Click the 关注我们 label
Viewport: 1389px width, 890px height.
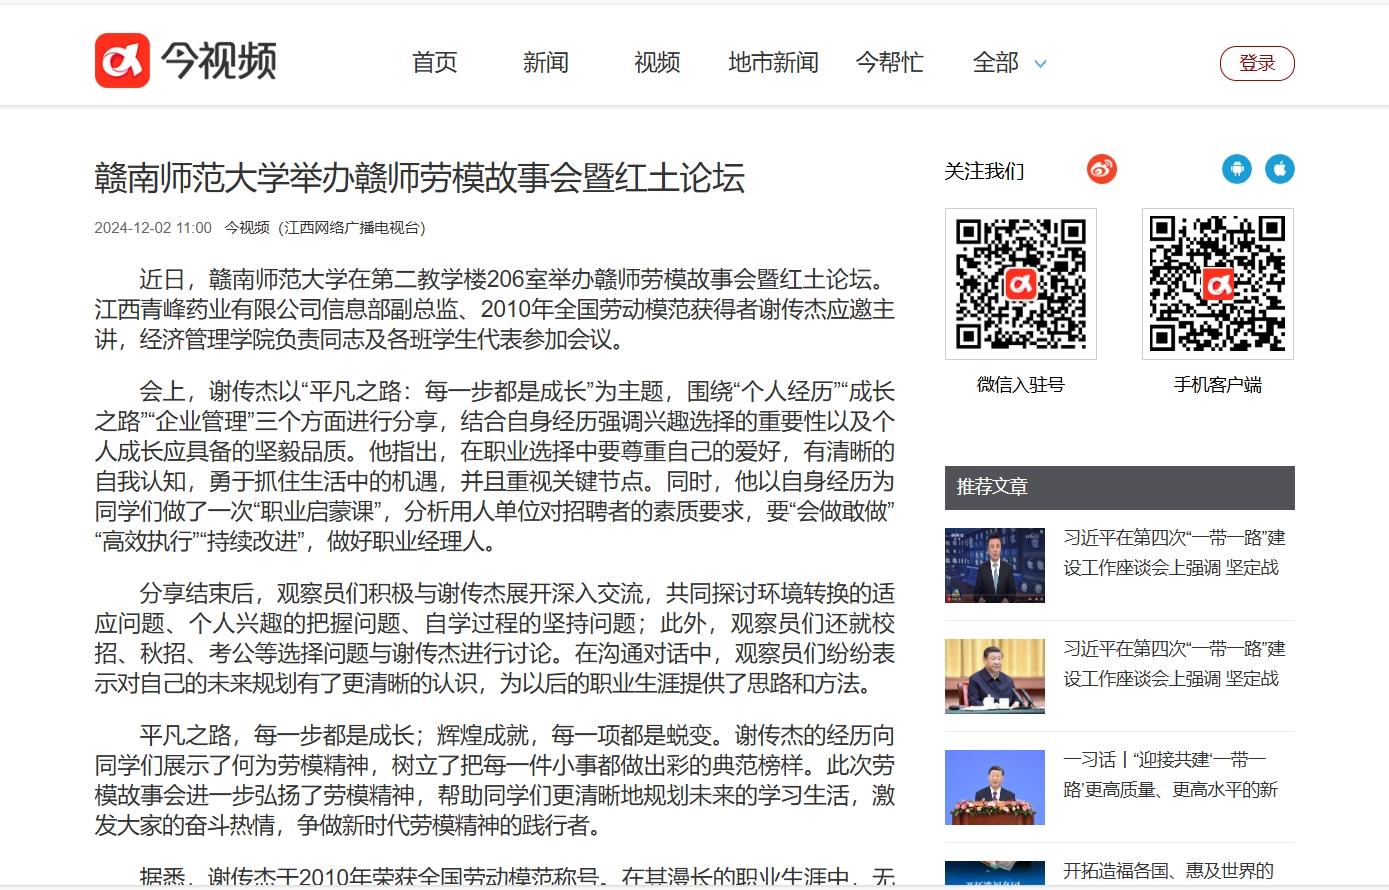click(984, 171)
